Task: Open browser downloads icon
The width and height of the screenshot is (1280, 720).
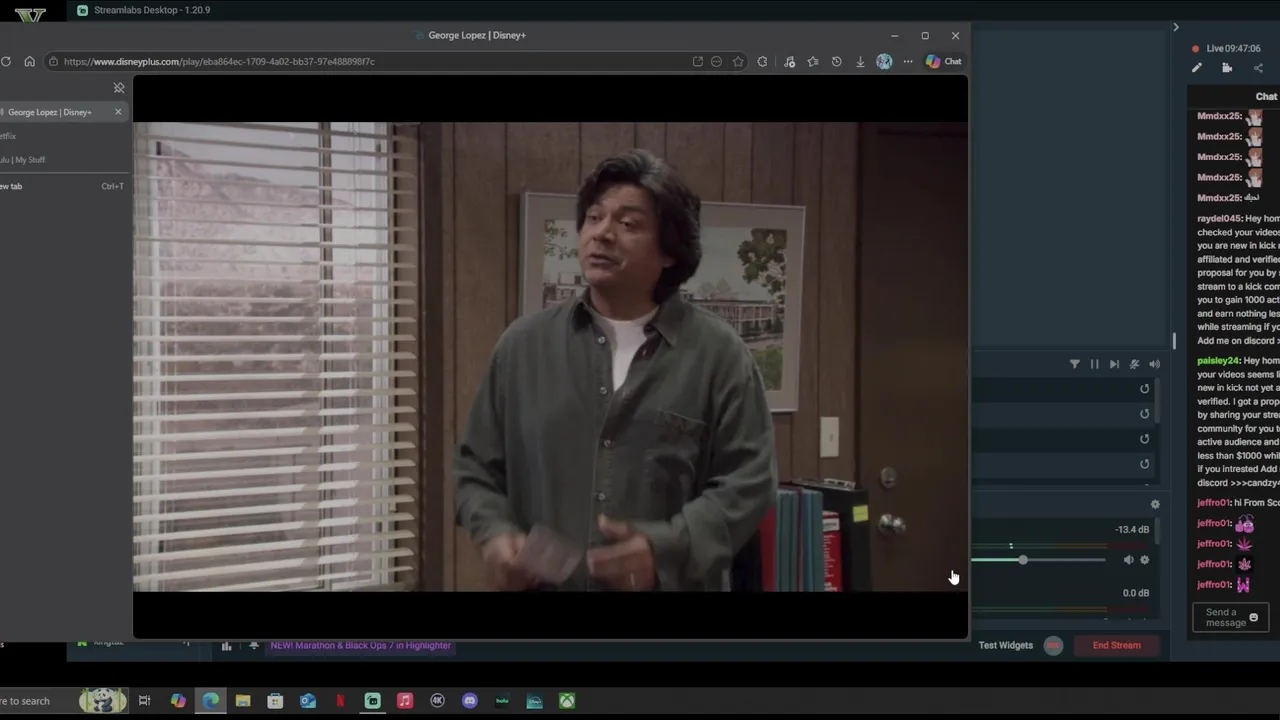Action: pos(860,62)
